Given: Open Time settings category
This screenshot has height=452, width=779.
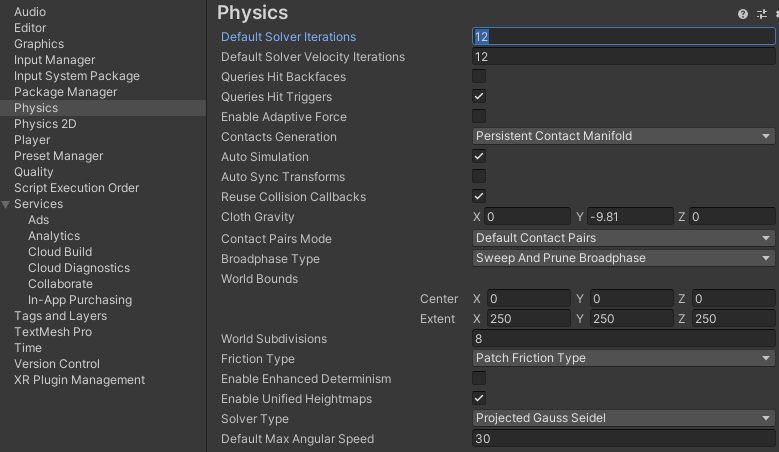Looking at the screenshot, I should (x=28, y=348).
